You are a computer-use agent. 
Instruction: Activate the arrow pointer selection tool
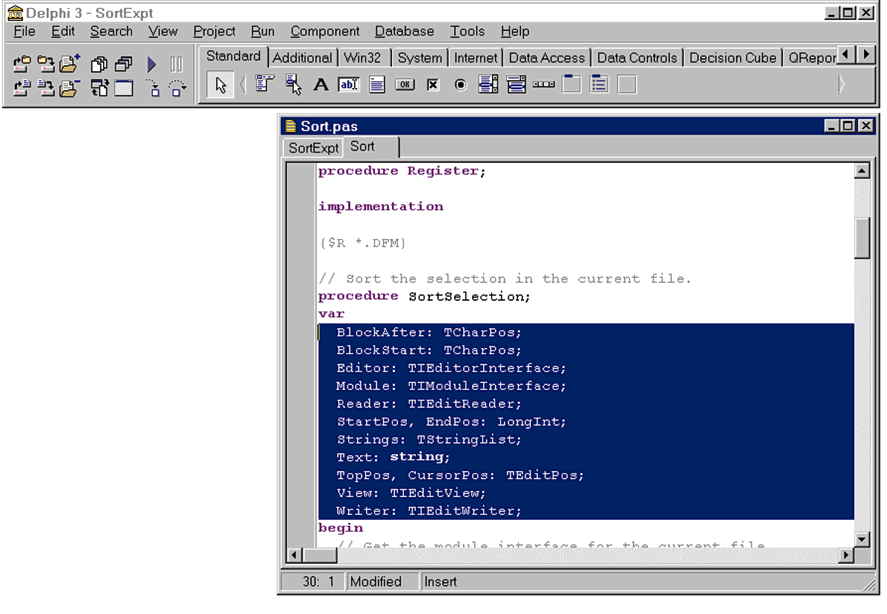[221, 85]
